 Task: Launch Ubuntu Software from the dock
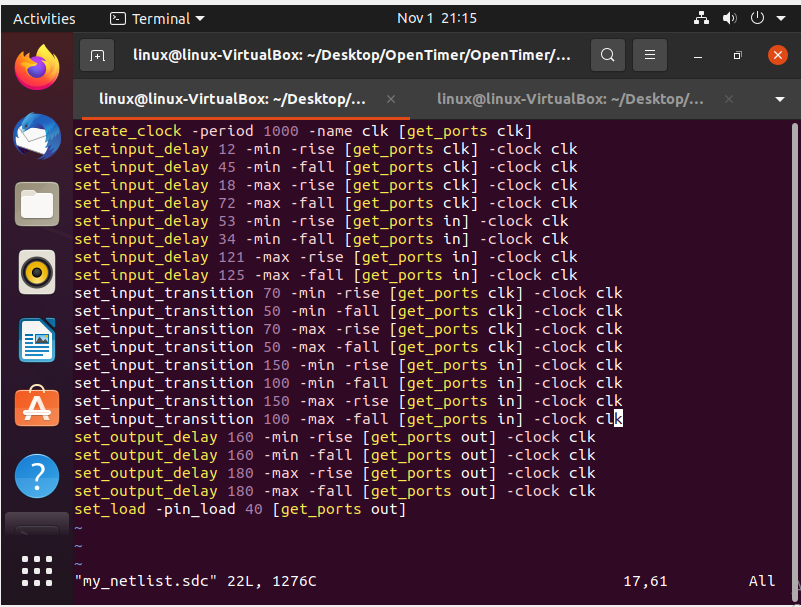coord(36,408)
